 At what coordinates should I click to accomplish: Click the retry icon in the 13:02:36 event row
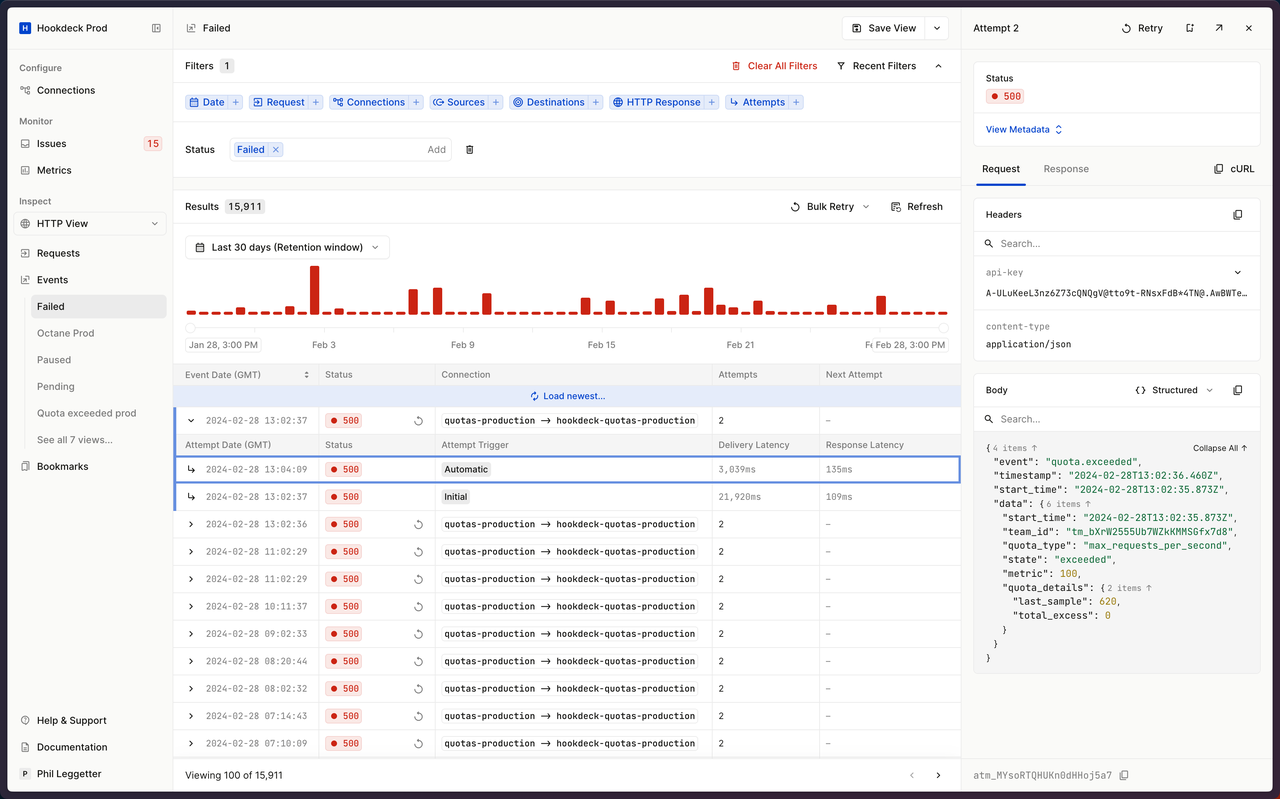click(x=419, y=524)
